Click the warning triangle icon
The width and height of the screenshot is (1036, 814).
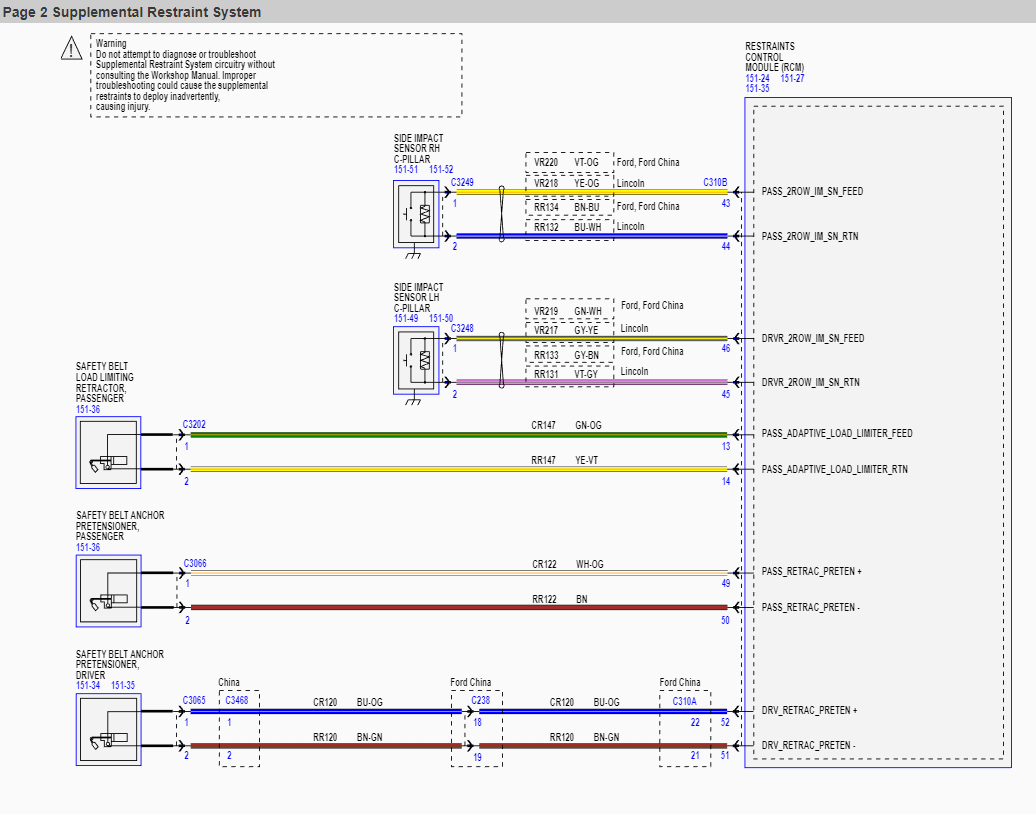pyautogui.click(x=71, y=48)
